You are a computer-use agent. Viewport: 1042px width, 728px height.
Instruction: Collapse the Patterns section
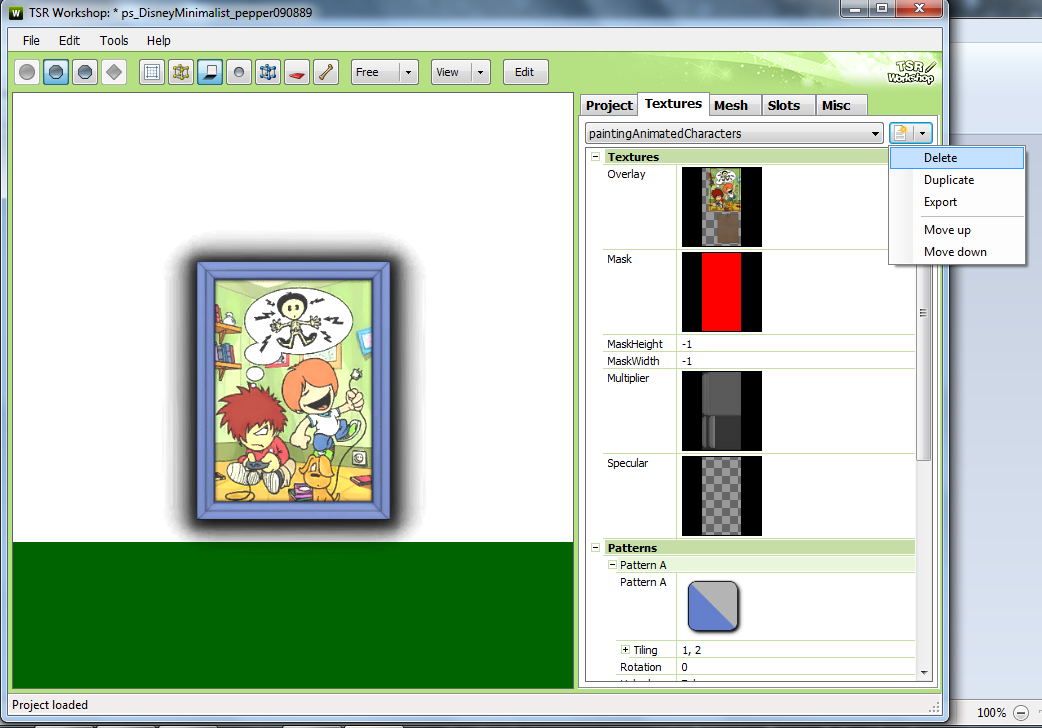595,548
